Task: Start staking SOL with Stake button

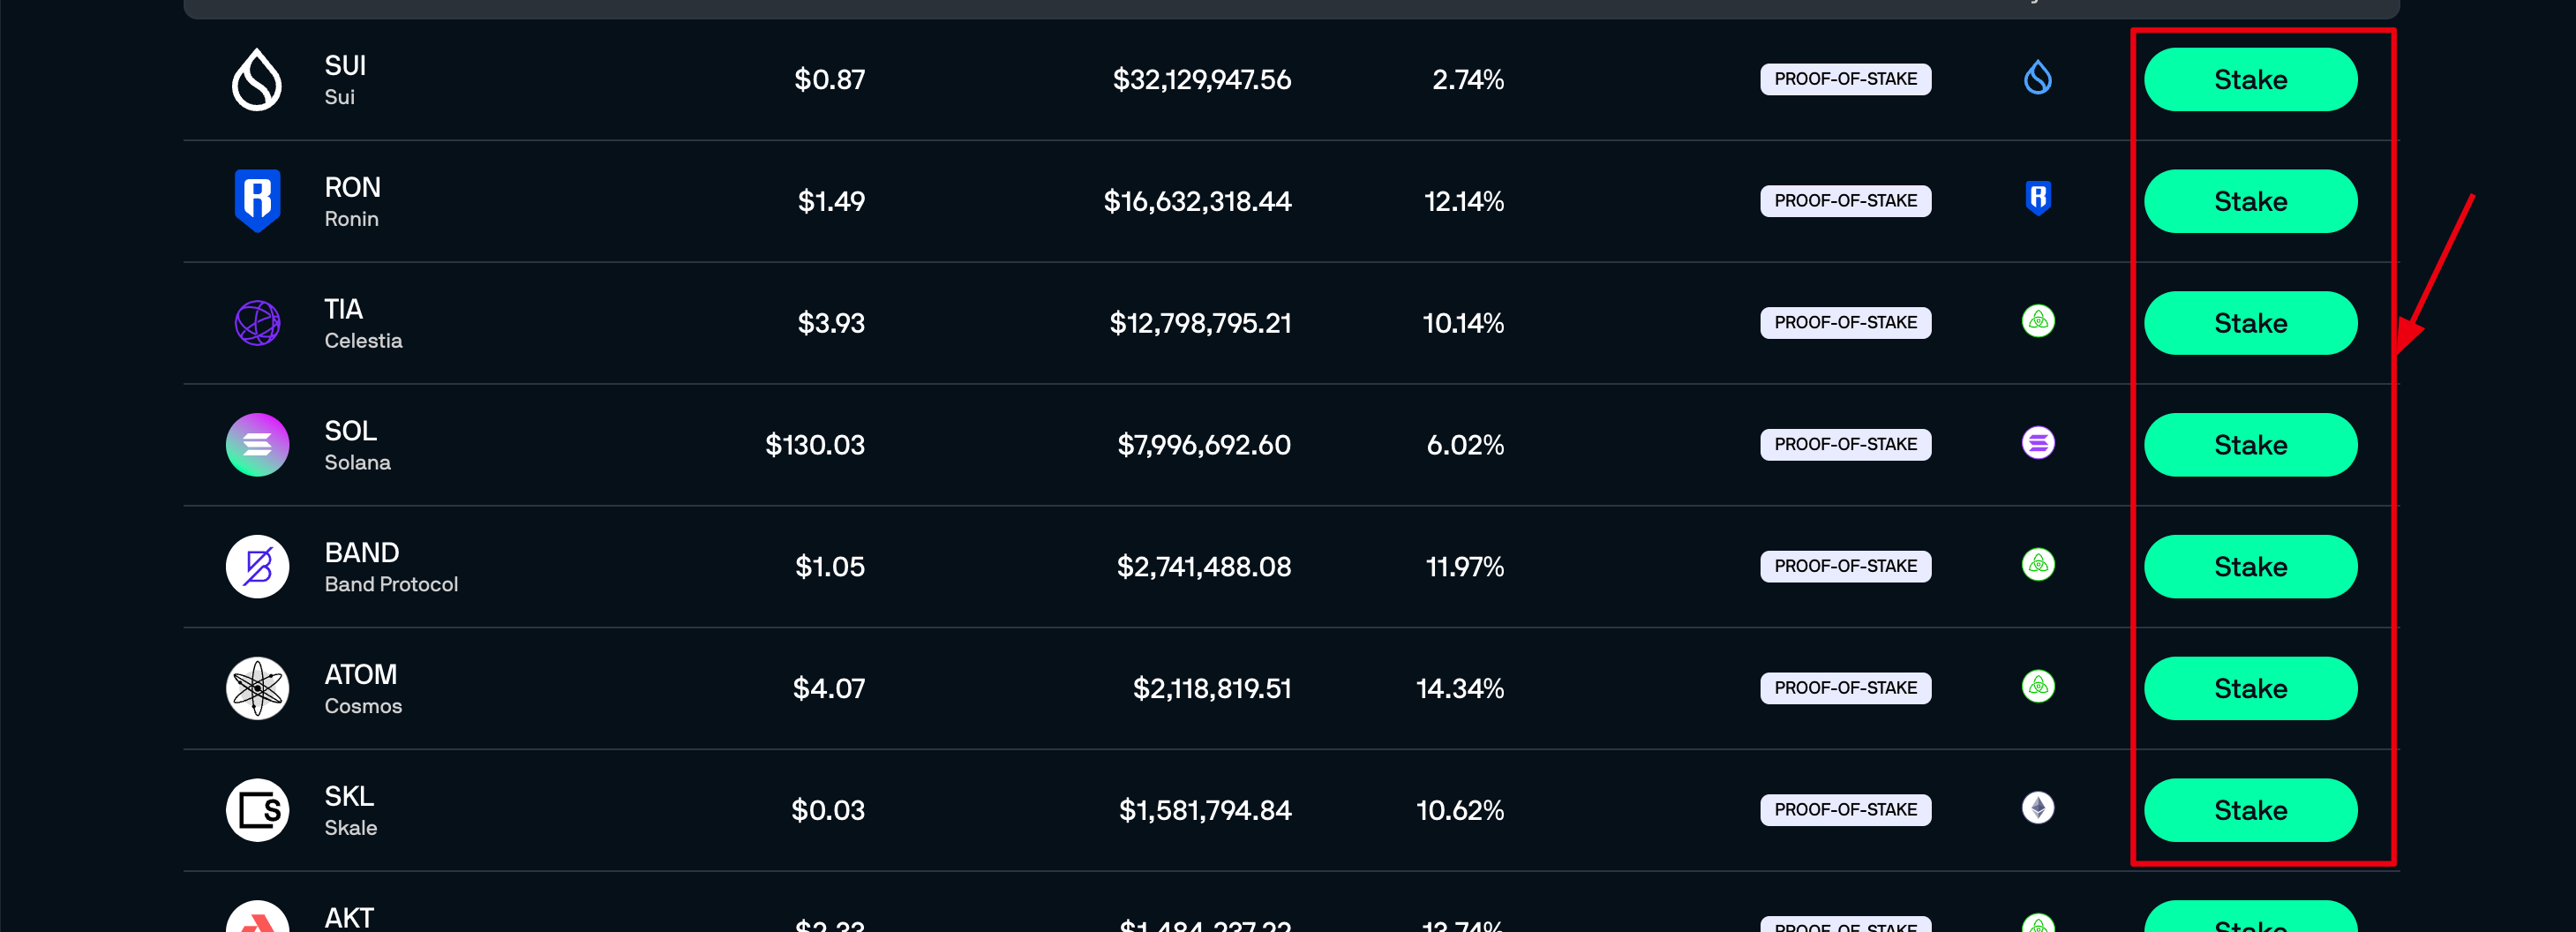Action: 2249,445
